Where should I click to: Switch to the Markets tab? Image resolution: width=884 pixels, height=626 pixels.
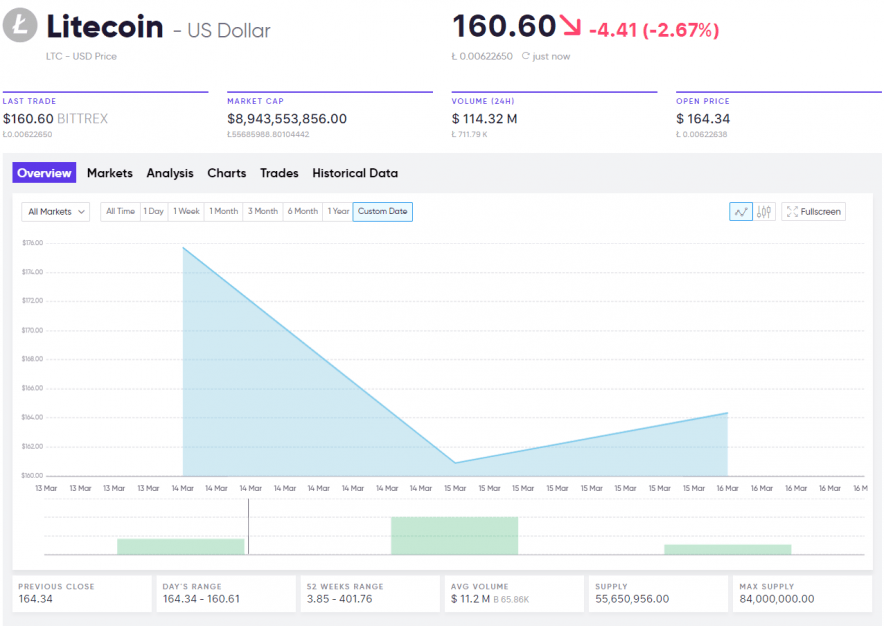tap(110, 173)
